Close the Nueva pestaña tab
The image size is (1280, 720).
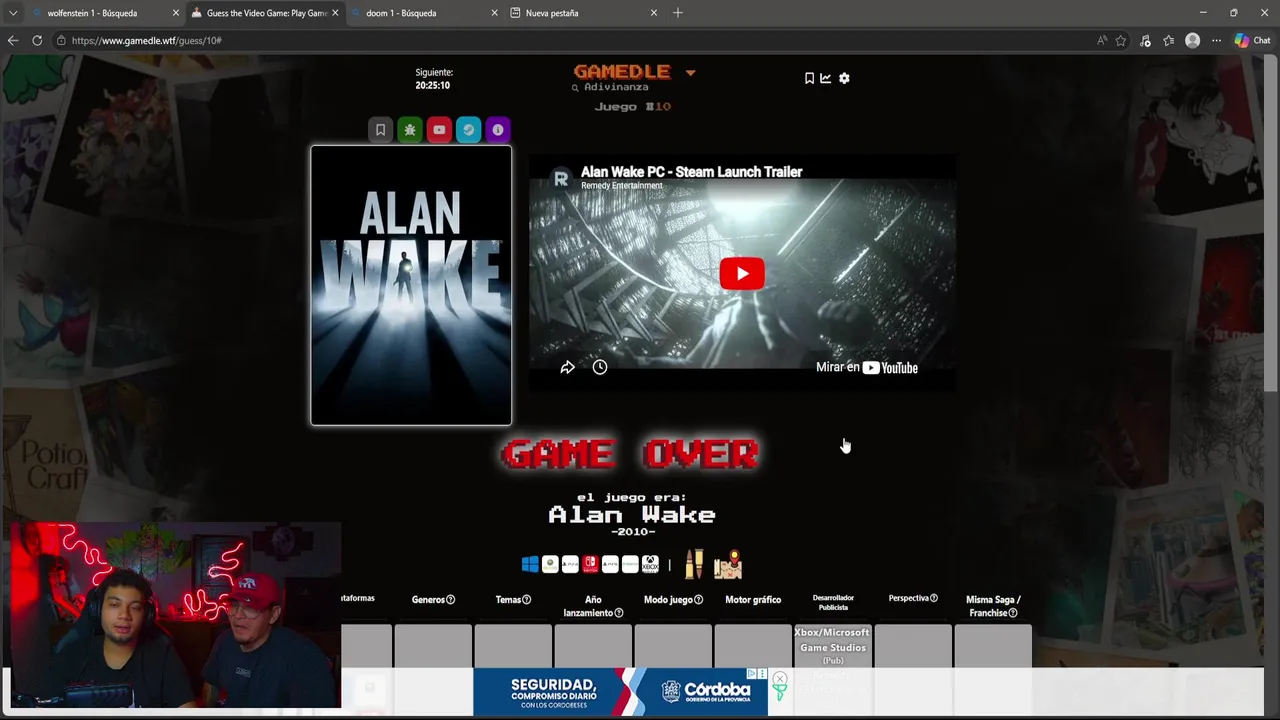654,13
